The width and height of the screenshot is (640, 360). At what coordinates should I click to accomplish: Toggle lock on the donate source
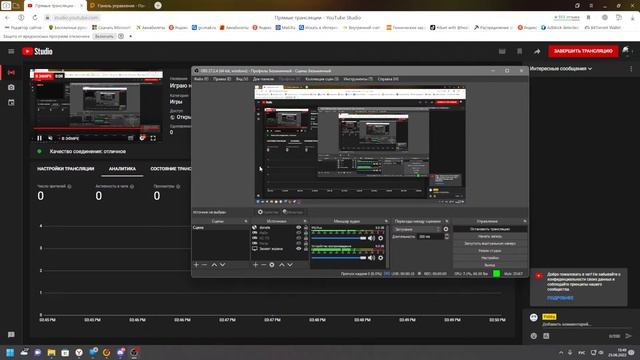(x=306, y=227)
